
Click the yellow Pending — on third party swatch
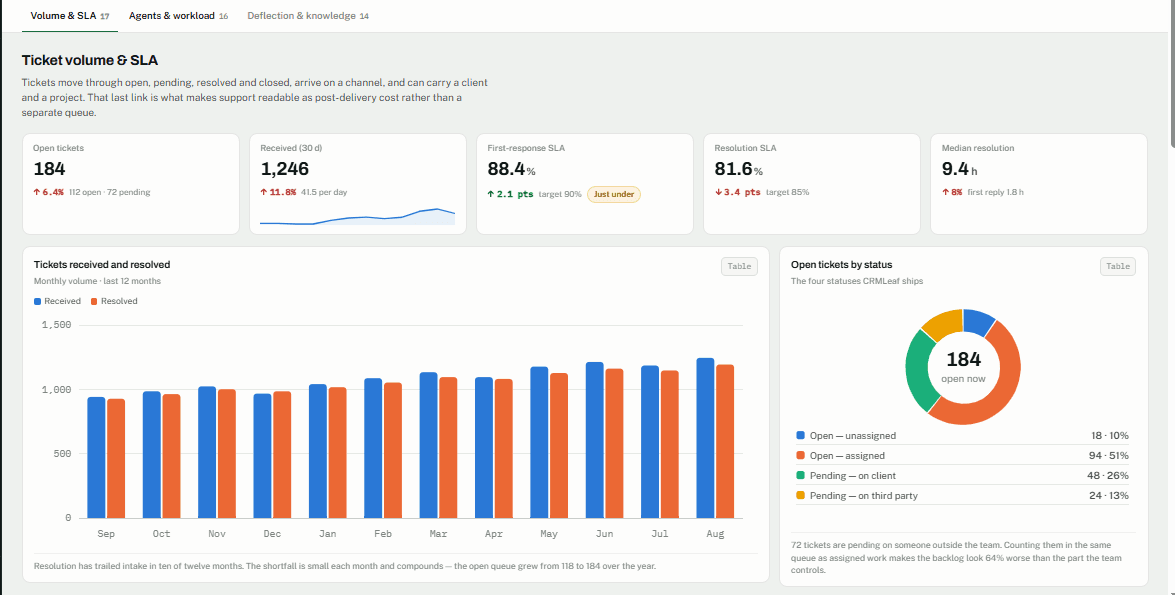(800, 495)
